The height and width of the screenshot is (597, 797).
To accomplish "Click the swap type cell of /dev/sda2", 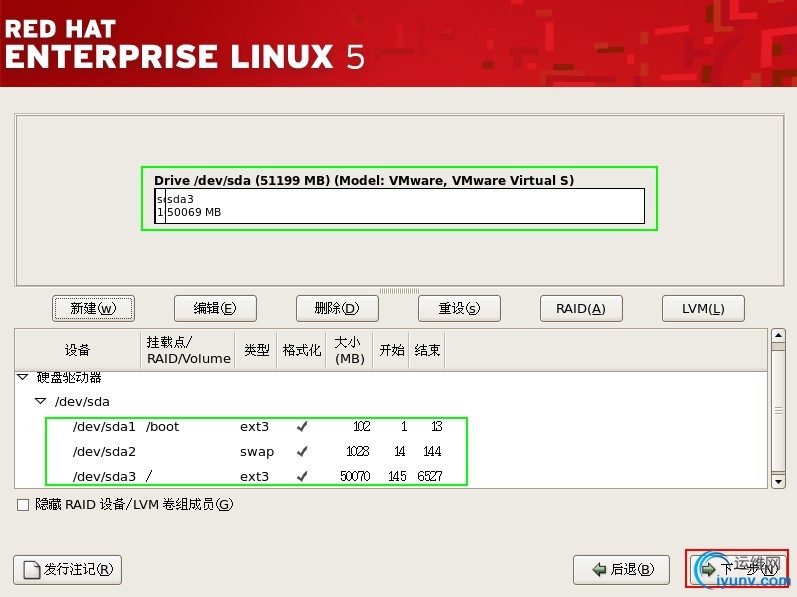I will pyautogui.click(x=257, y=451).
